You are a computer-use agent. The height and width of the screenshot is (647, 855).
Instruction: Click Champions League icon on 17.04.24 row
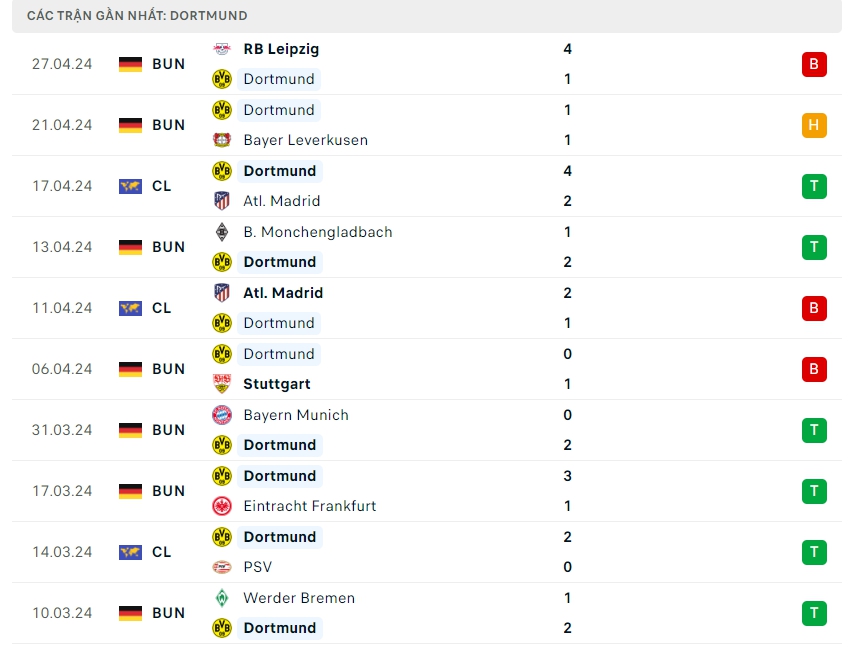click(x=131, y=186)
